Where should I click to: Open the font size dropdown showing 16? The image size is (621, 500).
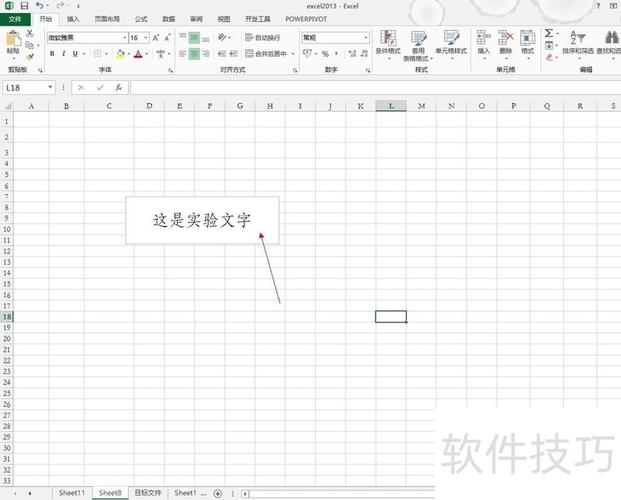pos(146,38)
